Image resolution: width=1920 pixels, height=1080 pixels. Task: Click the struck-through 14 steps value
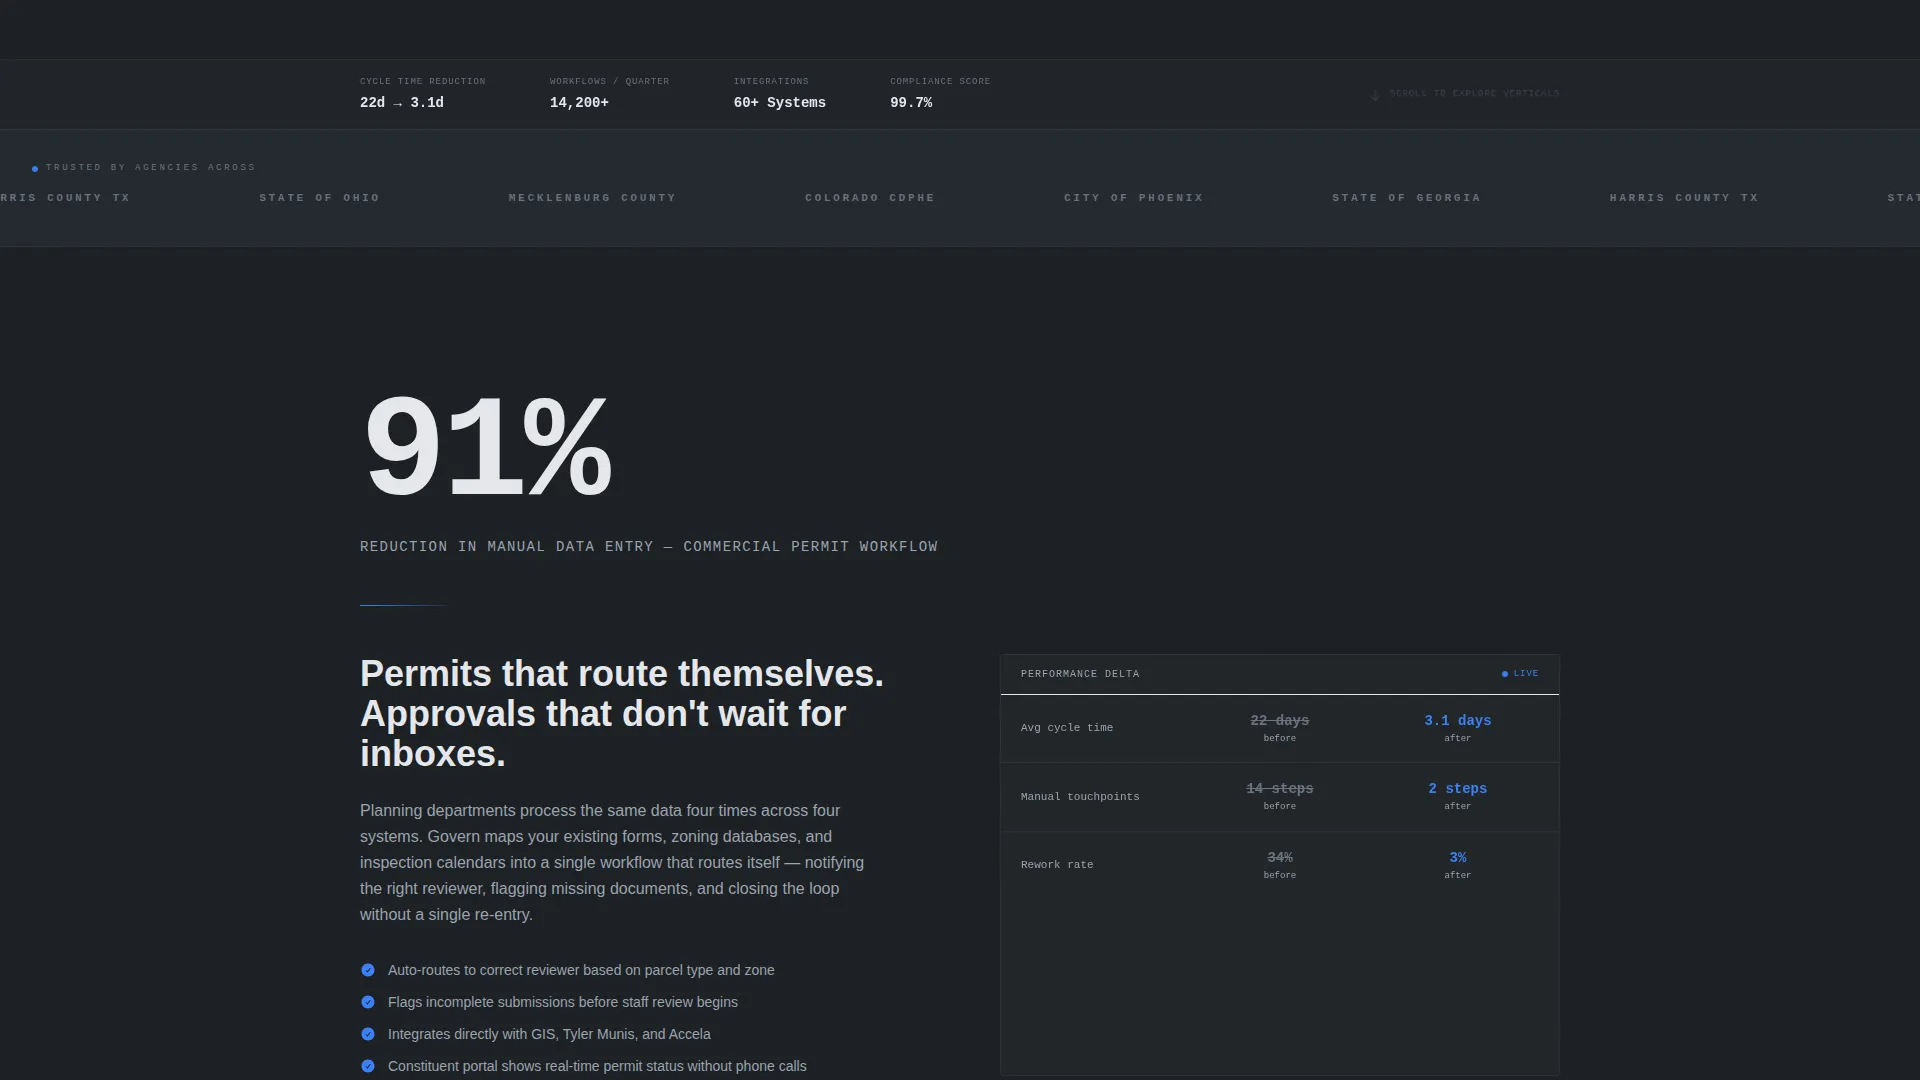point(1280,789)
